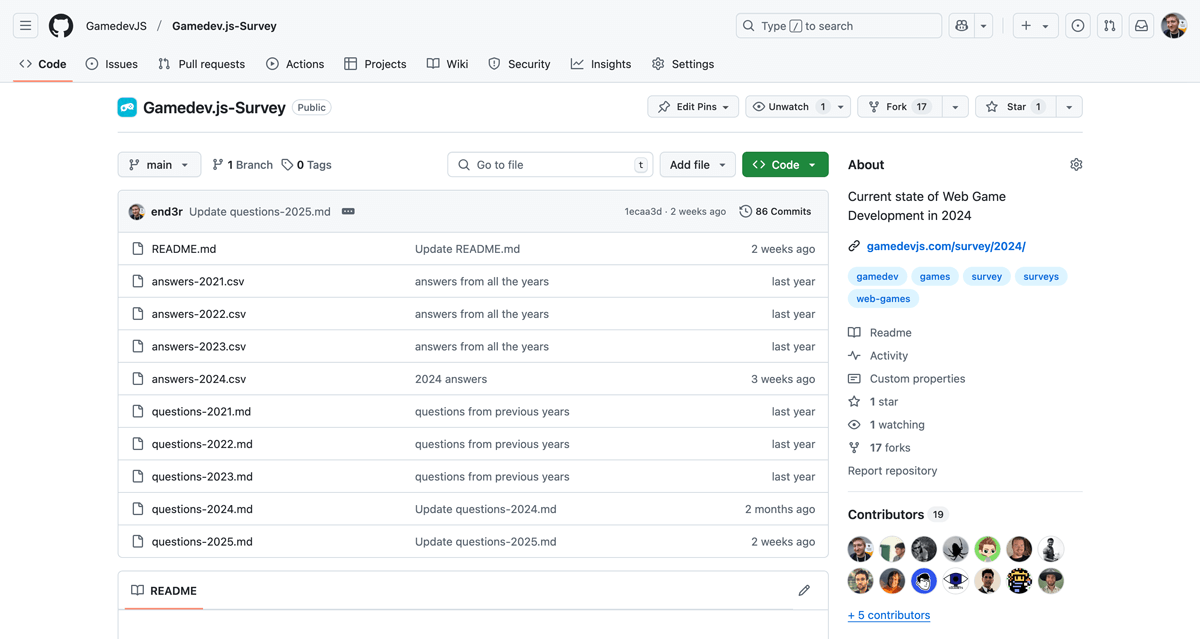Open the Custom properties link
Viewport: 1200px width, 639px height.
(906, 379)
